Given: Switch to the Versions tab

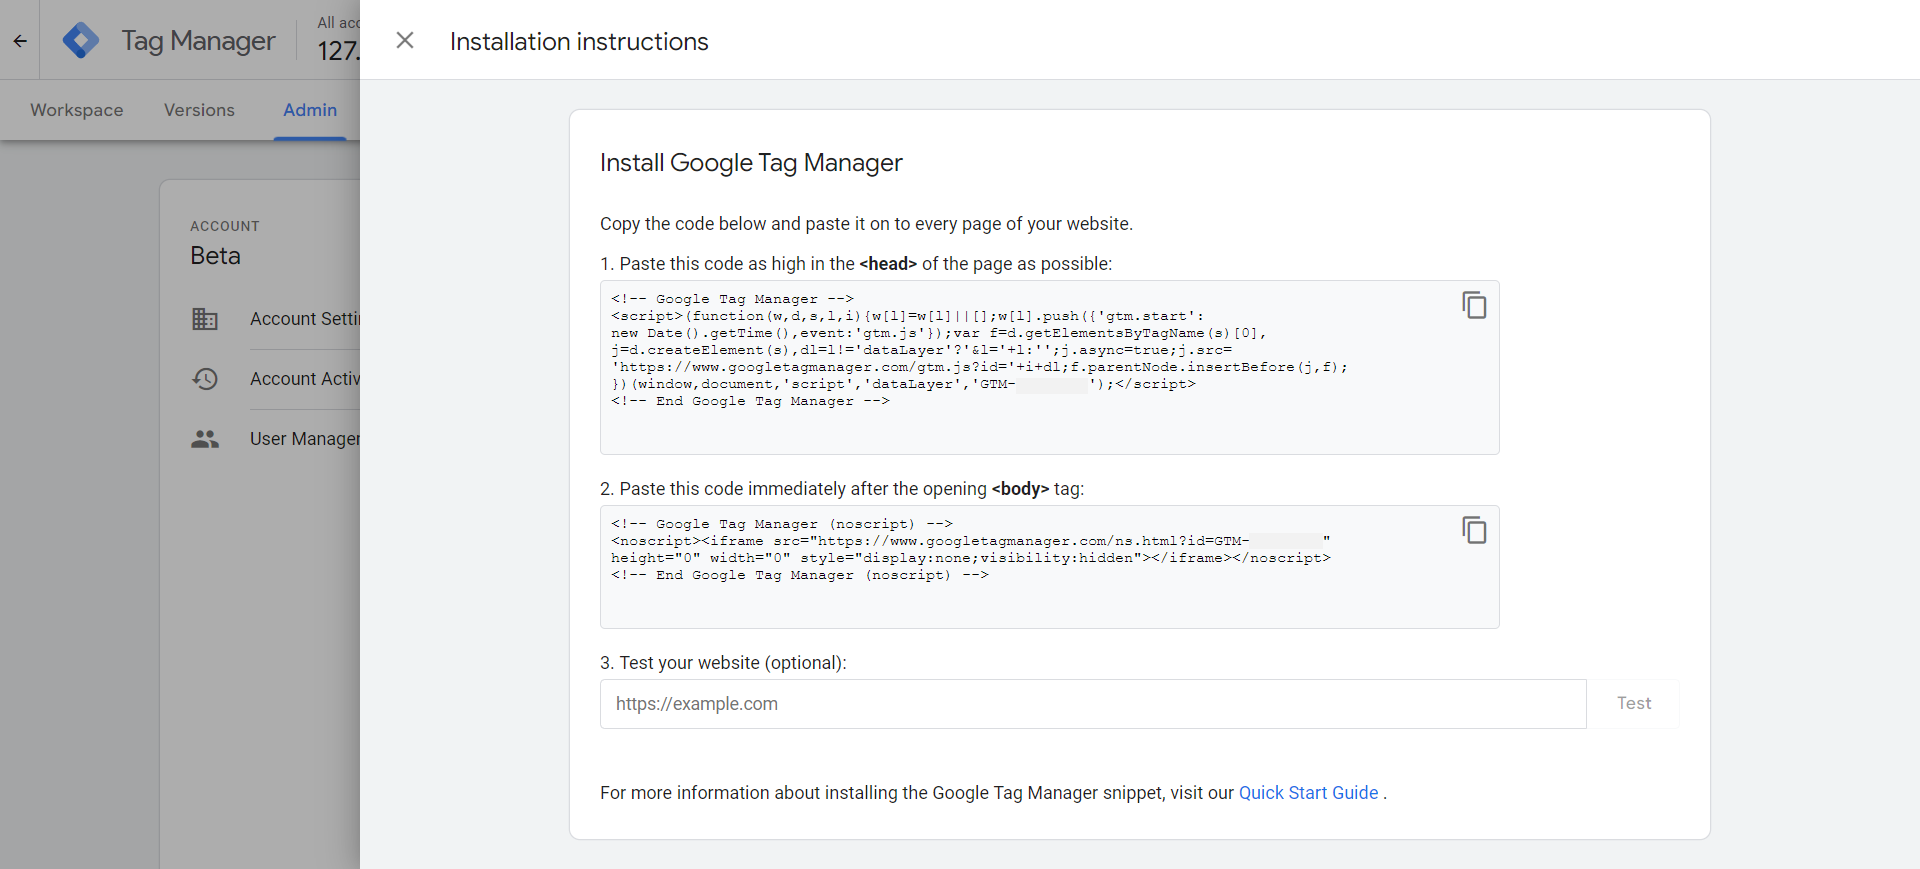Looking at the screenshot, I should 199,110.
